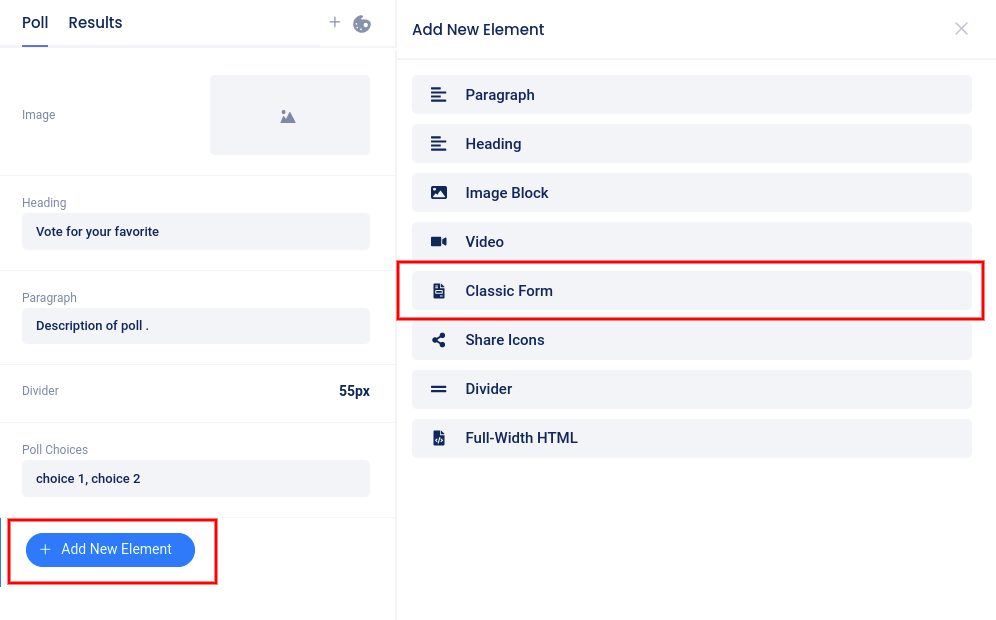Click the image upload placeholder
The height and width of the screenshot is (620, 996).
coord(289,115)
